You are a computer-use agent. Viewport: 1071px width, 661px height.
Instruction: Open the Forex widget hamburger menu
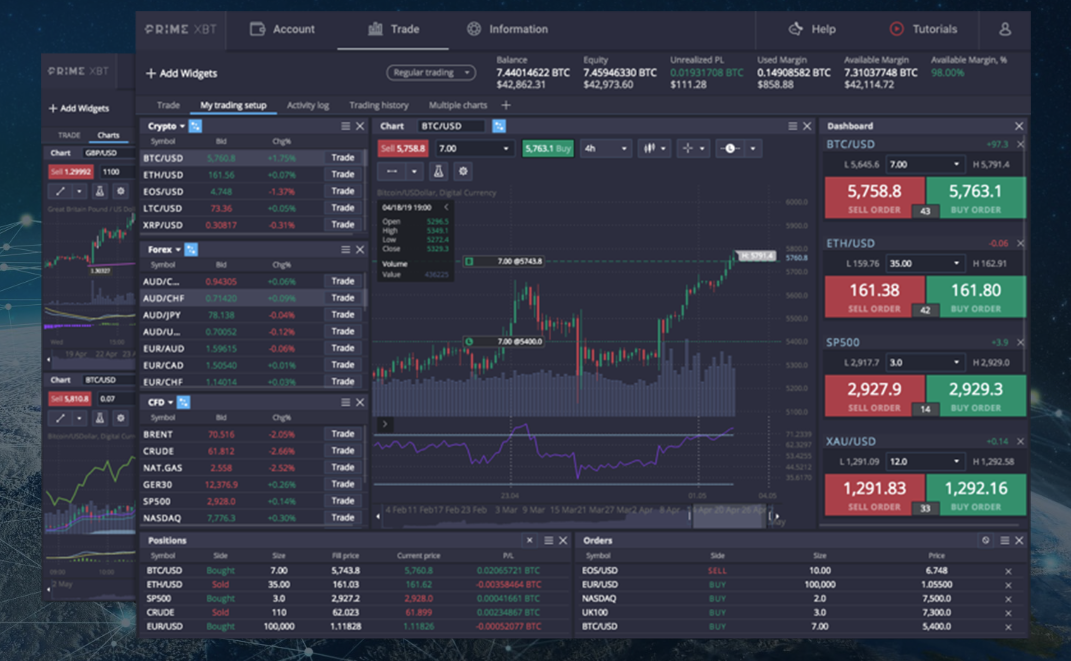(346, 250)
